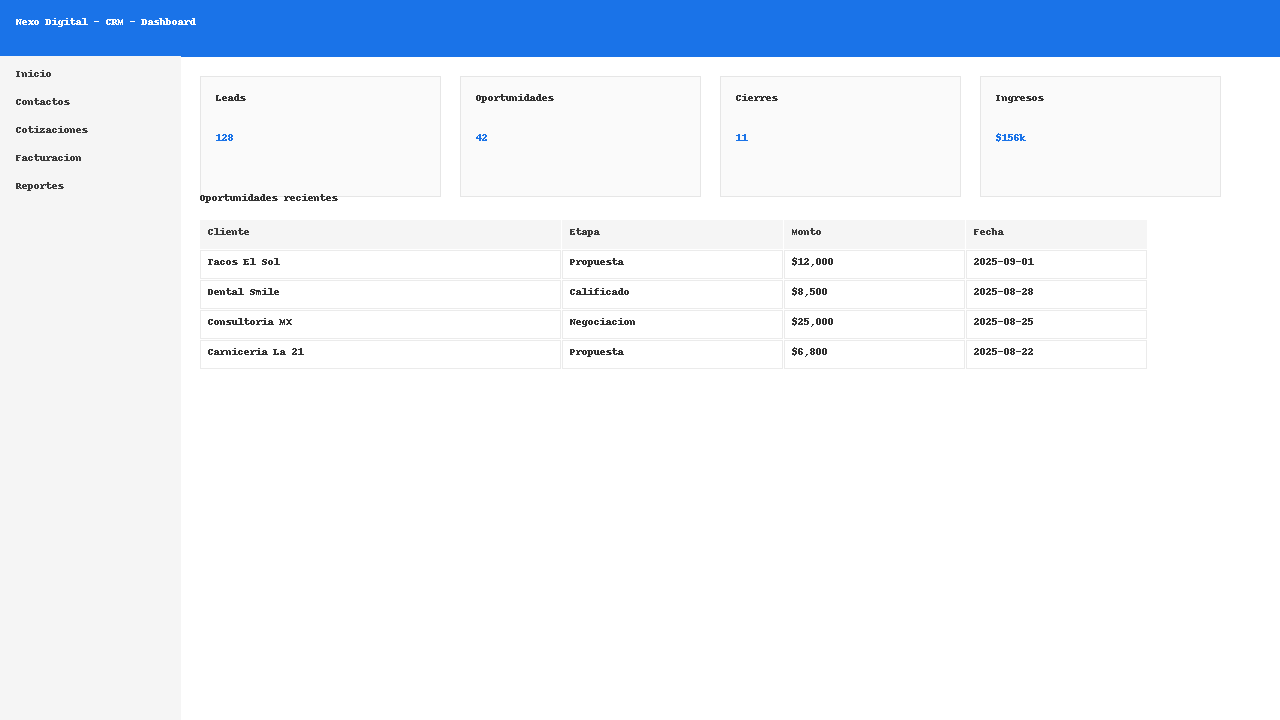Screen dimensions: 1280x720
Task: Click the 2025-09-01 date cell
Action: click(x=1056, y=264)
